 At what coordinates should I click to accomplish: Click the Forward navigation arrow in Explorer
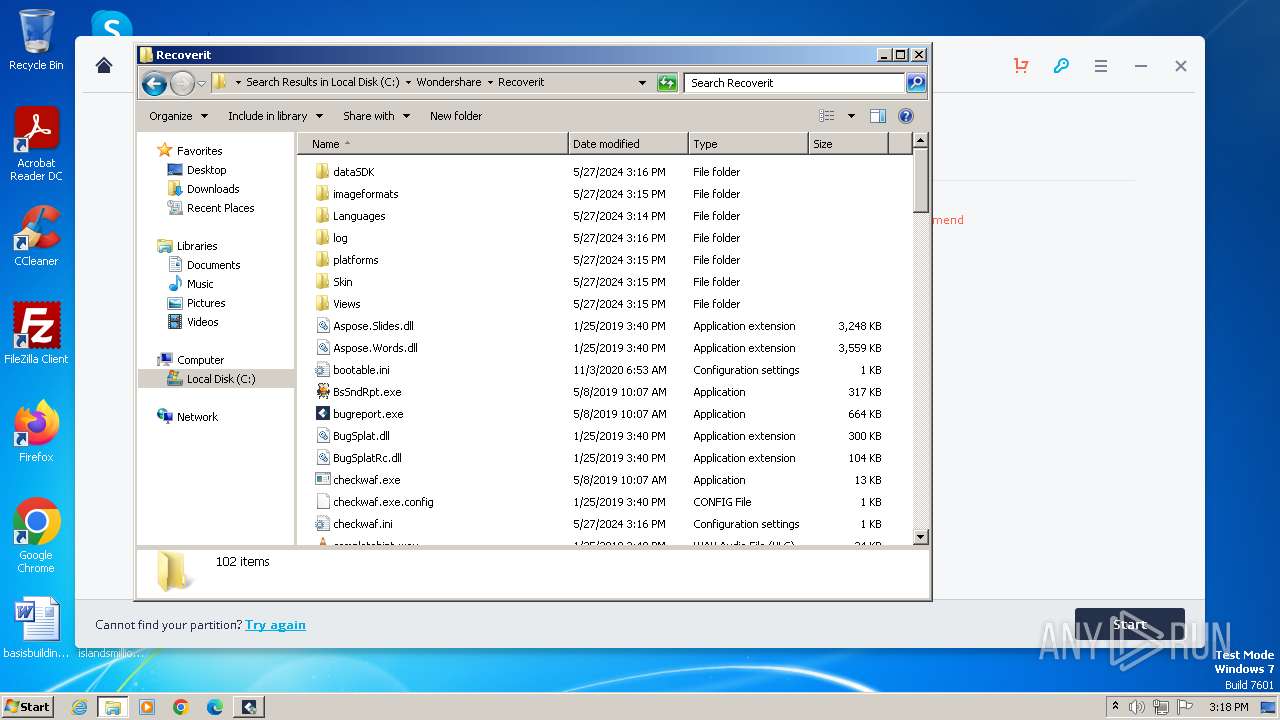[x=182, y=83]
